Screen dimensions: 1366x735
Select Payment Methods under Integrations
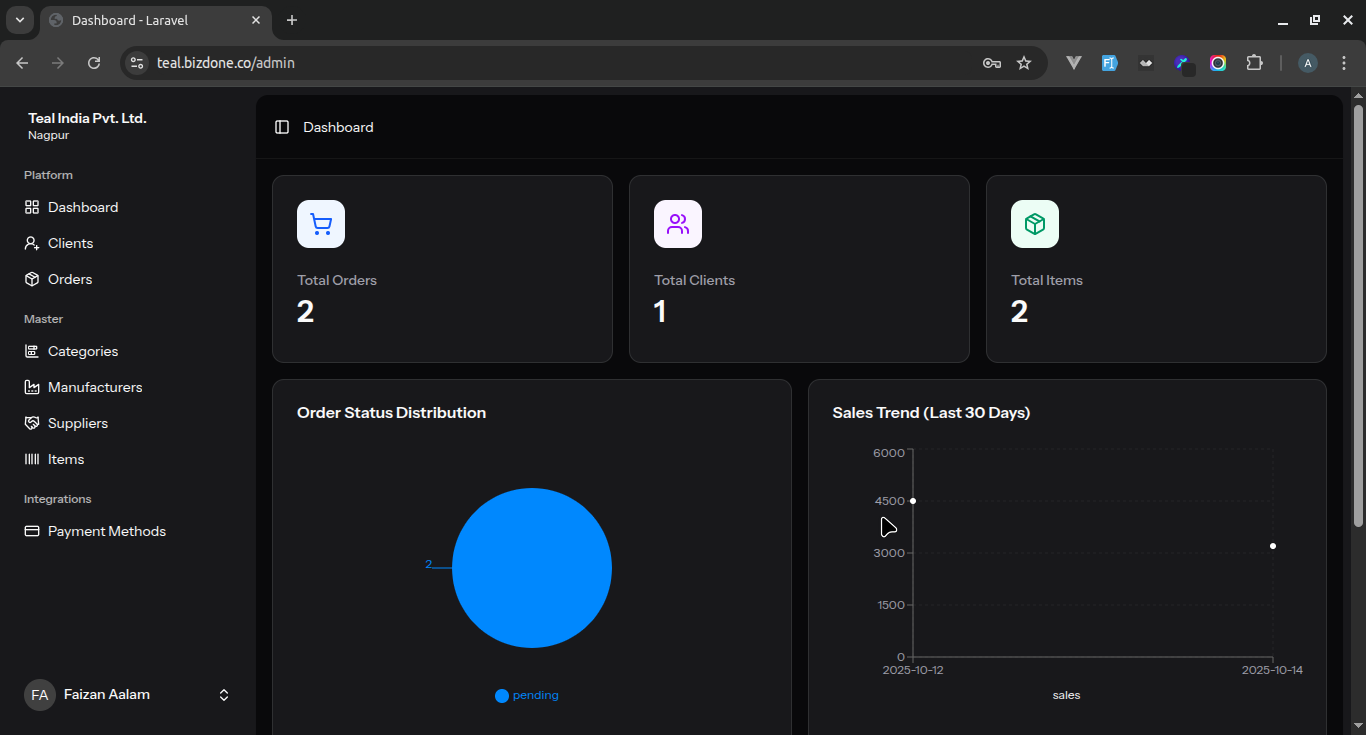(106, 531)
